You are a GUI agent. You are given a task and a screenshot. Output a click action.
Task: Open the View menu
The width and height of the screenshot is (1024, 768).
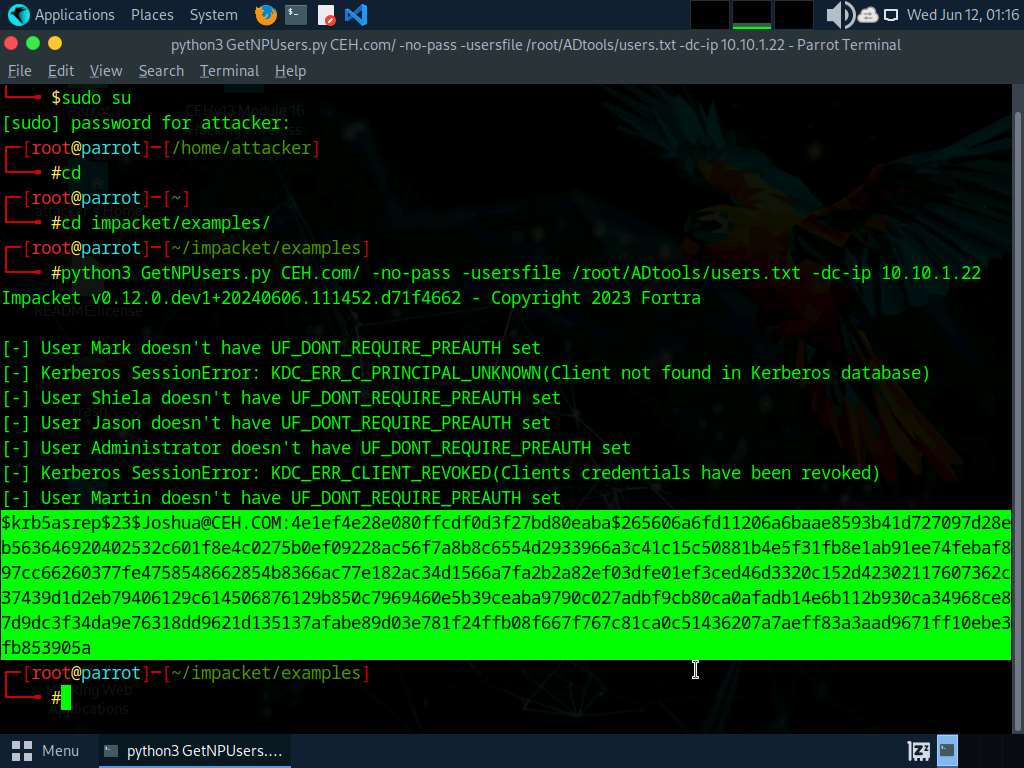point(106,71)
